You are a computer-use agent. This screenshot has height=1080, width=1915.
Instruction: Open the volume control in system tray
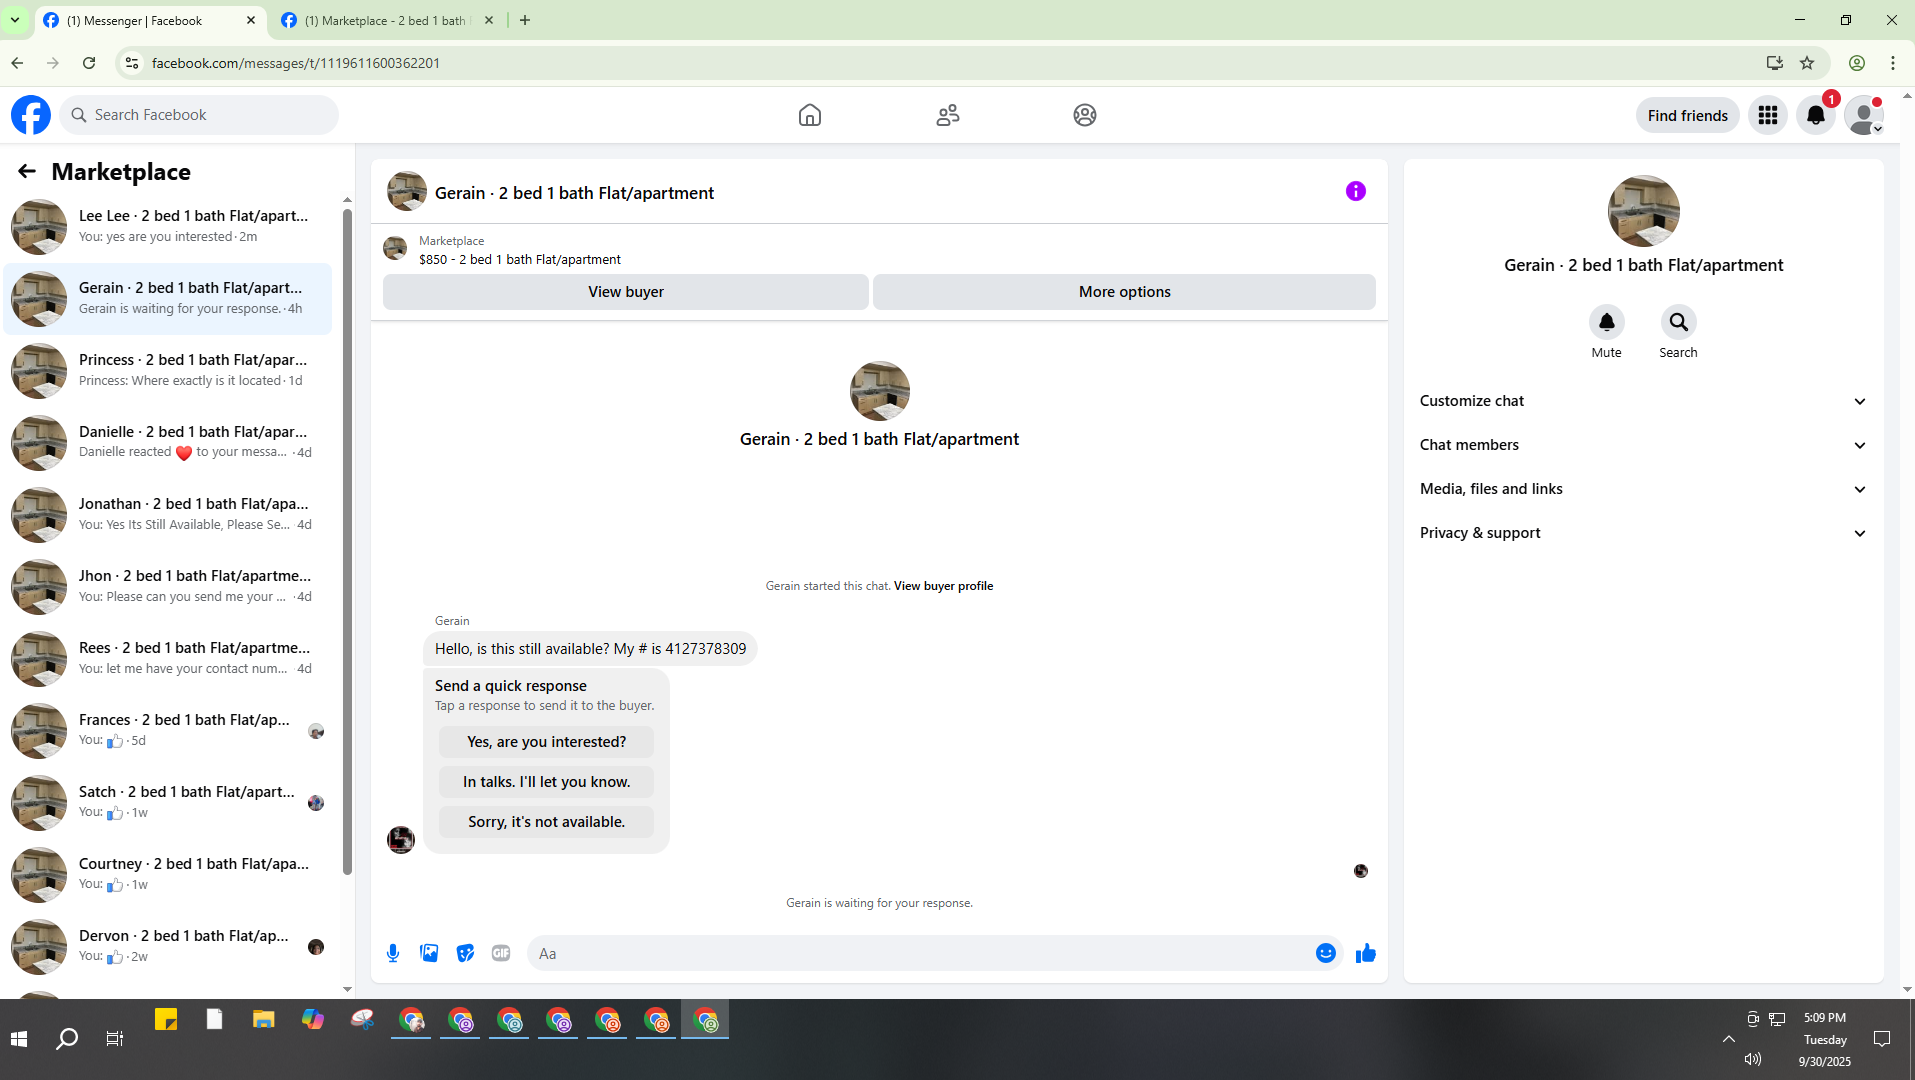point(1753,1059)
